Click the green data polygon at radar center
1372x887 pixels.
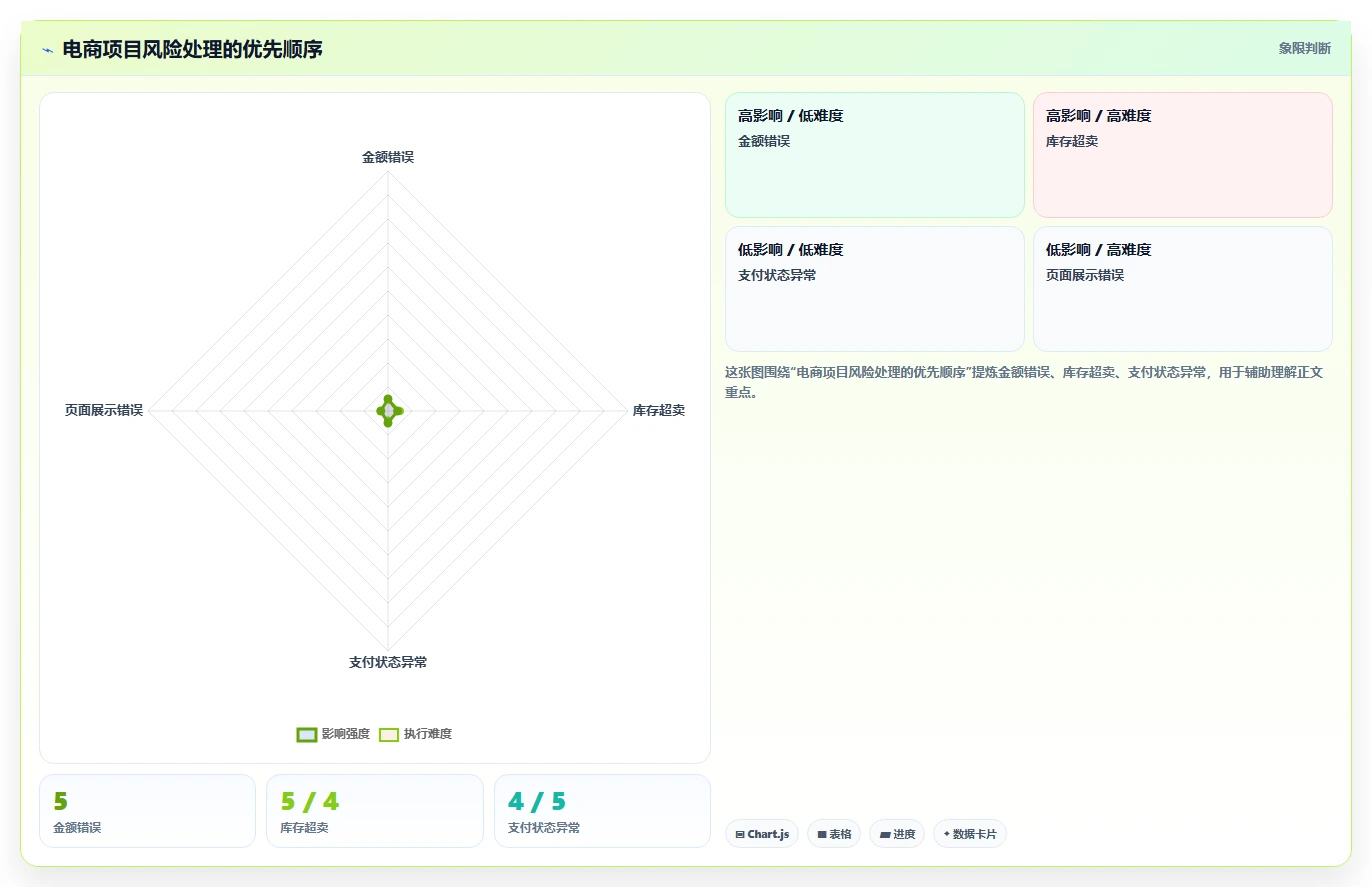[x=388, y=410]
